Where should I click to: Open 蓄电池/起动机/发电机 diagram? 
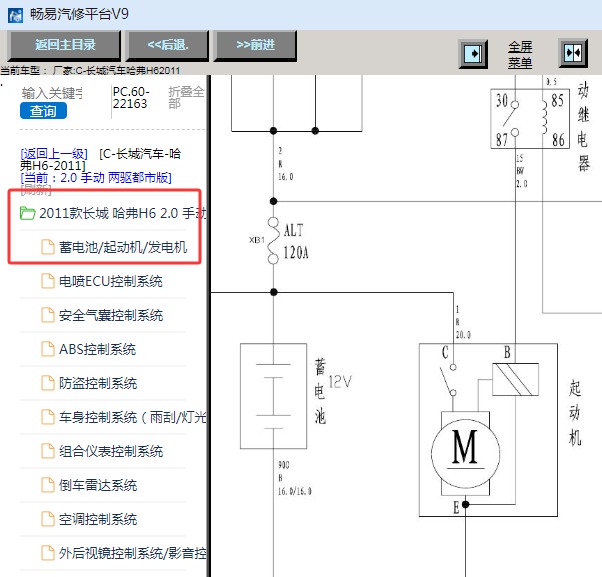[123, 247]
